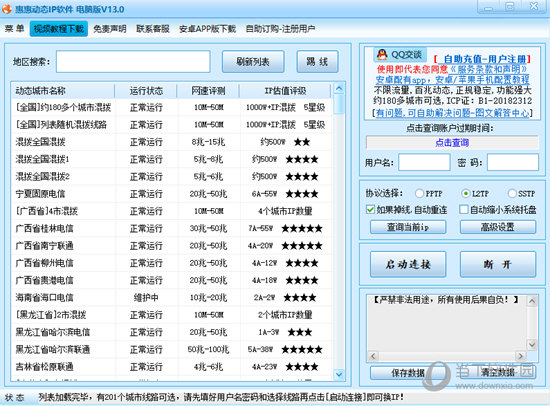Sort by 动态城市名称 column header

tap(63, 91)
